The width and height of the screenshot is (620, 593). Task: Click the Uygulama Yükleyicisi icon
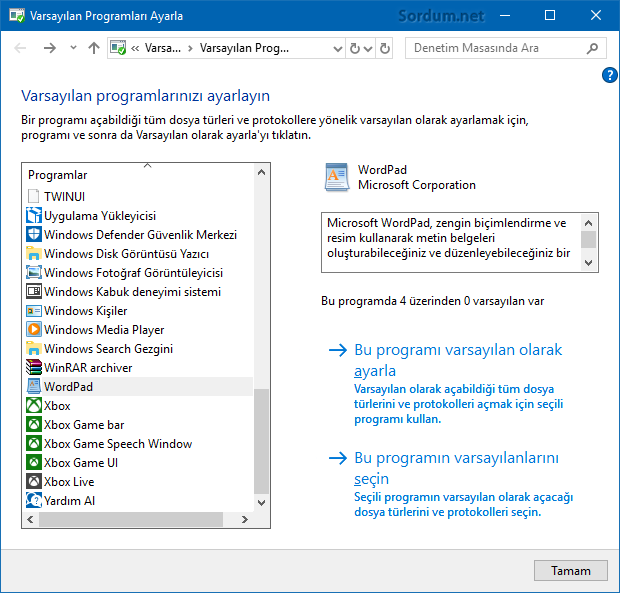coord(34,215)
